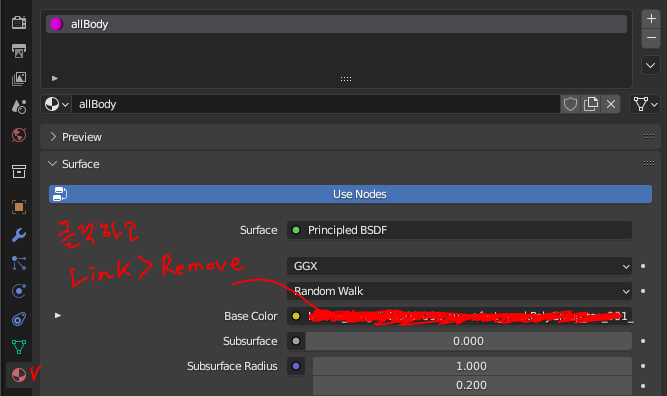Adjust Subsurface Radius 1.000 field

[x=472, y=366]
